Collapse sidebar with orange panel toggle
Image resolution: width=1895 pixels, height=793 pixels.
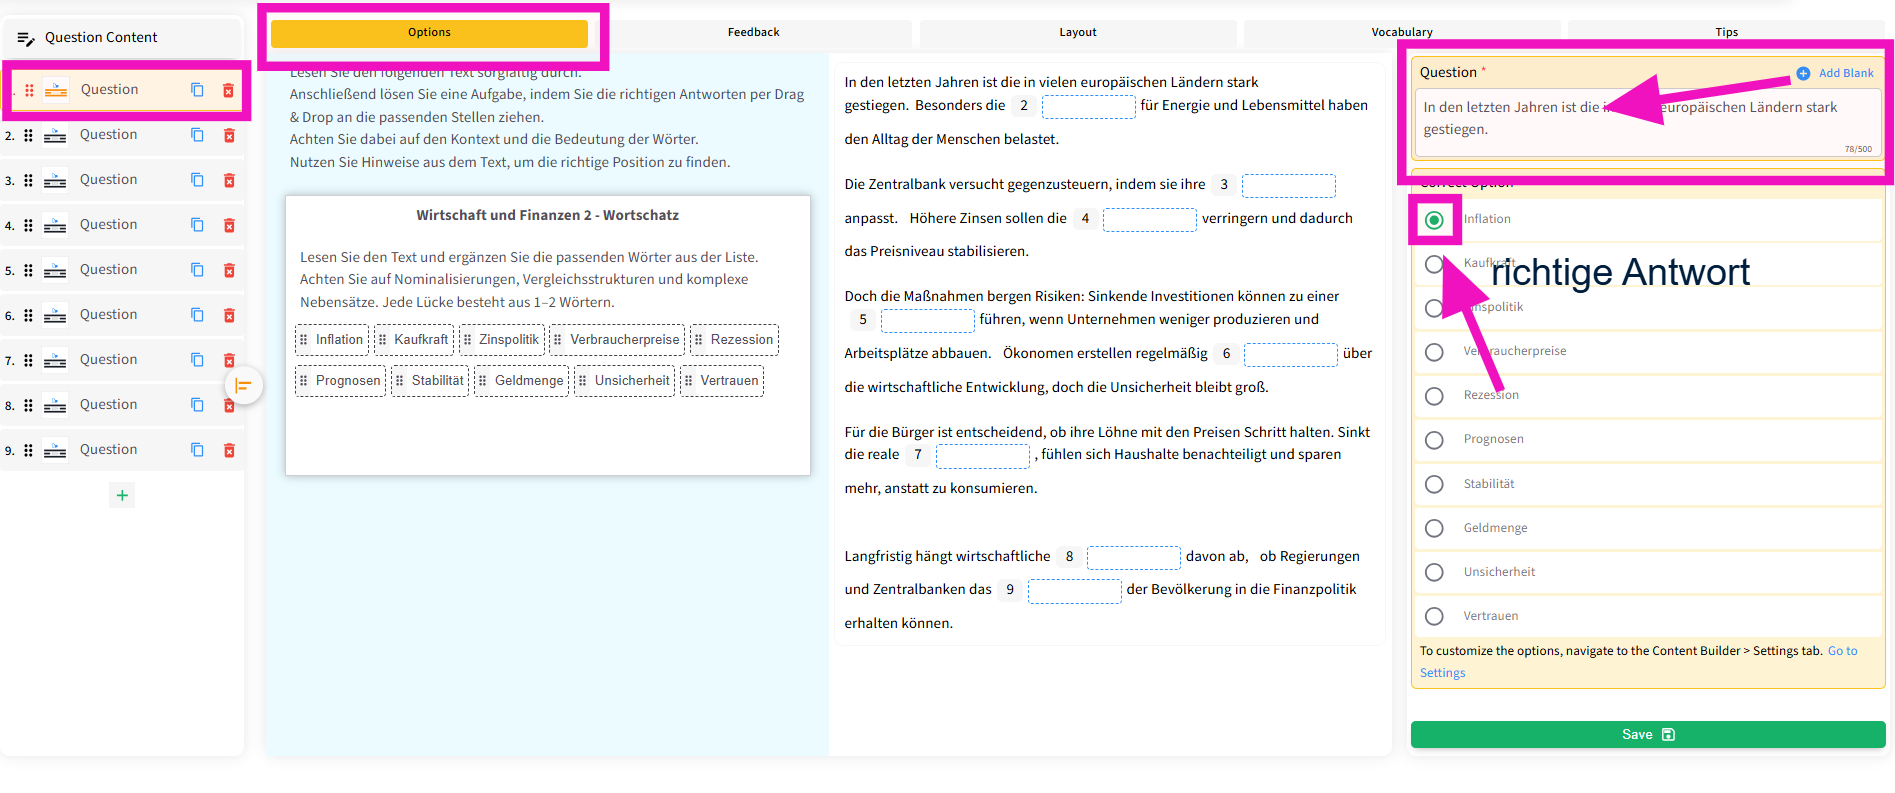[243, 386]
